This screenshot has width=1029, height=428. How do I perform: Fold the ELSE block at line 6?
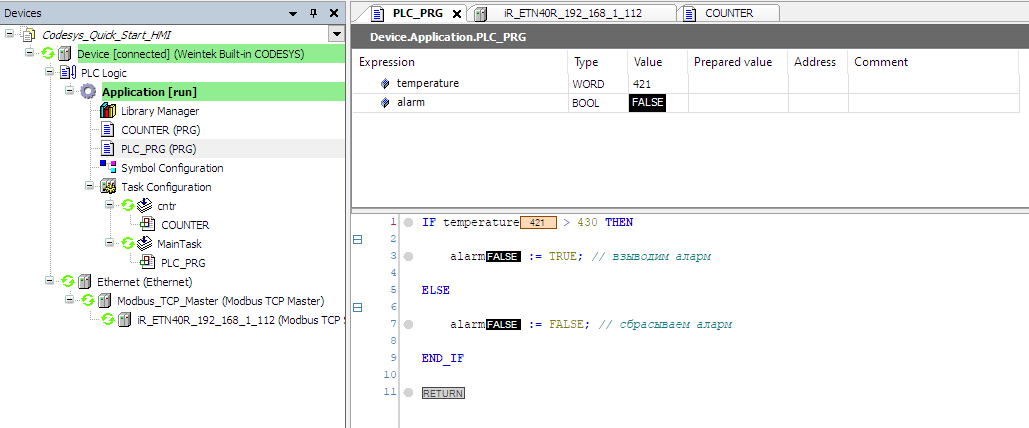(358, 308)
